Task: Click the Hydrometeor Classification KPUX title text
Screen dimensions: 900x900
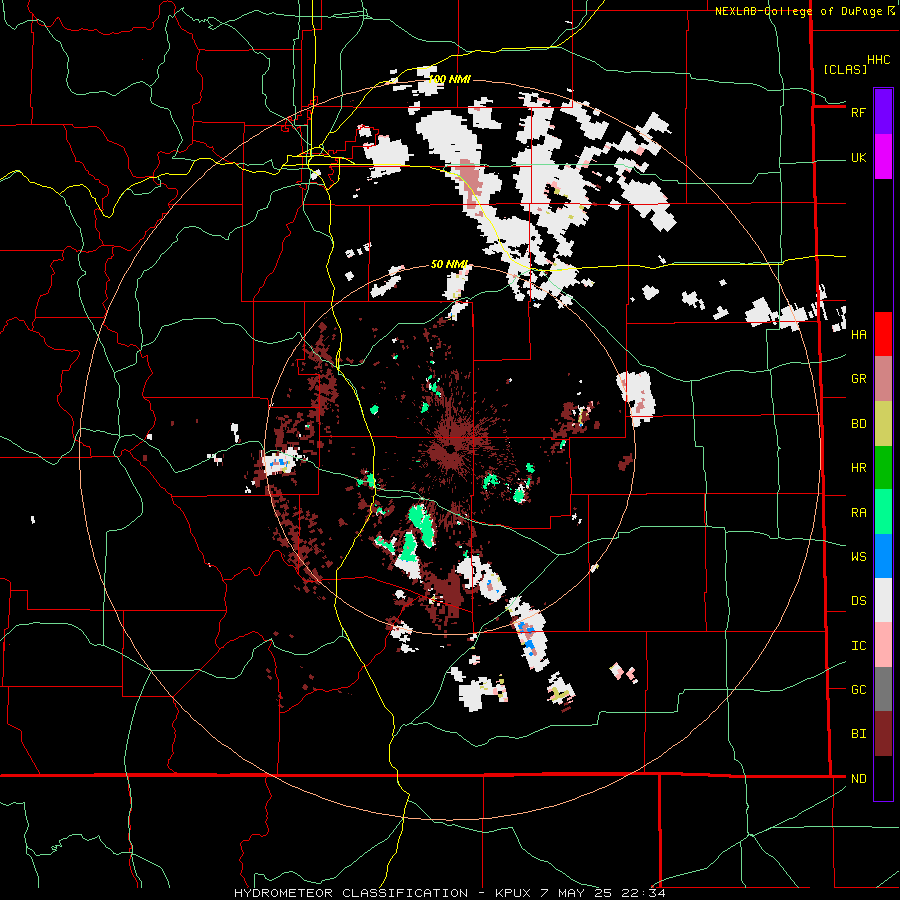Action: [x=450, y=893]
